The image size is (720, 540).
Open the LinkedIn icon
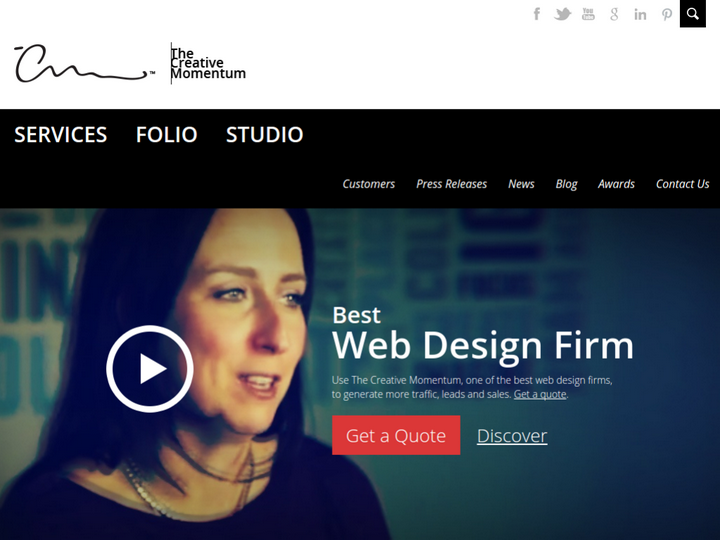[640, 15]
